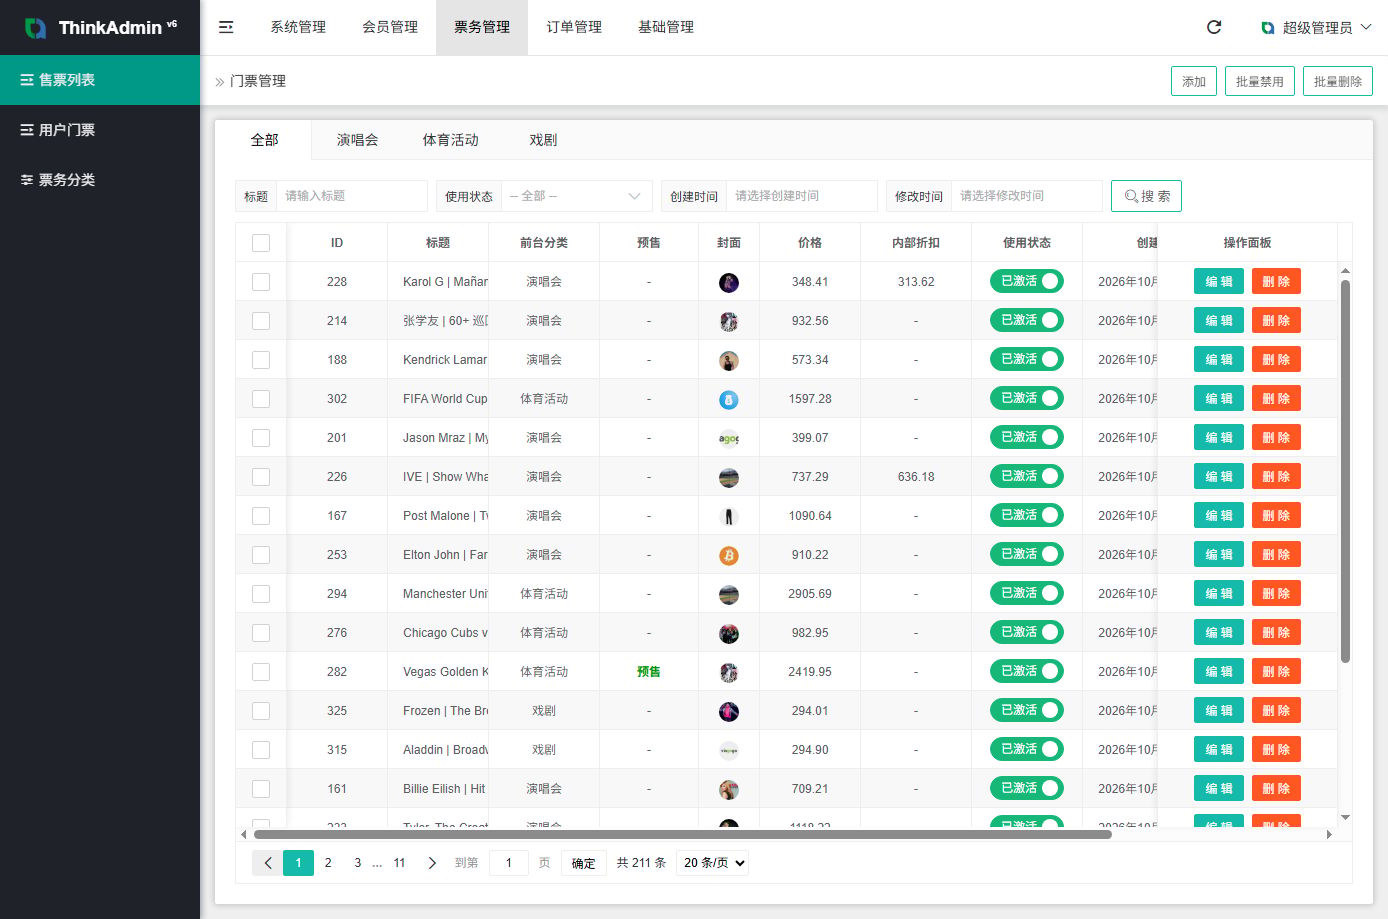
Task: Click the horizontal table scrollbar
Action: tap(683, 834)
